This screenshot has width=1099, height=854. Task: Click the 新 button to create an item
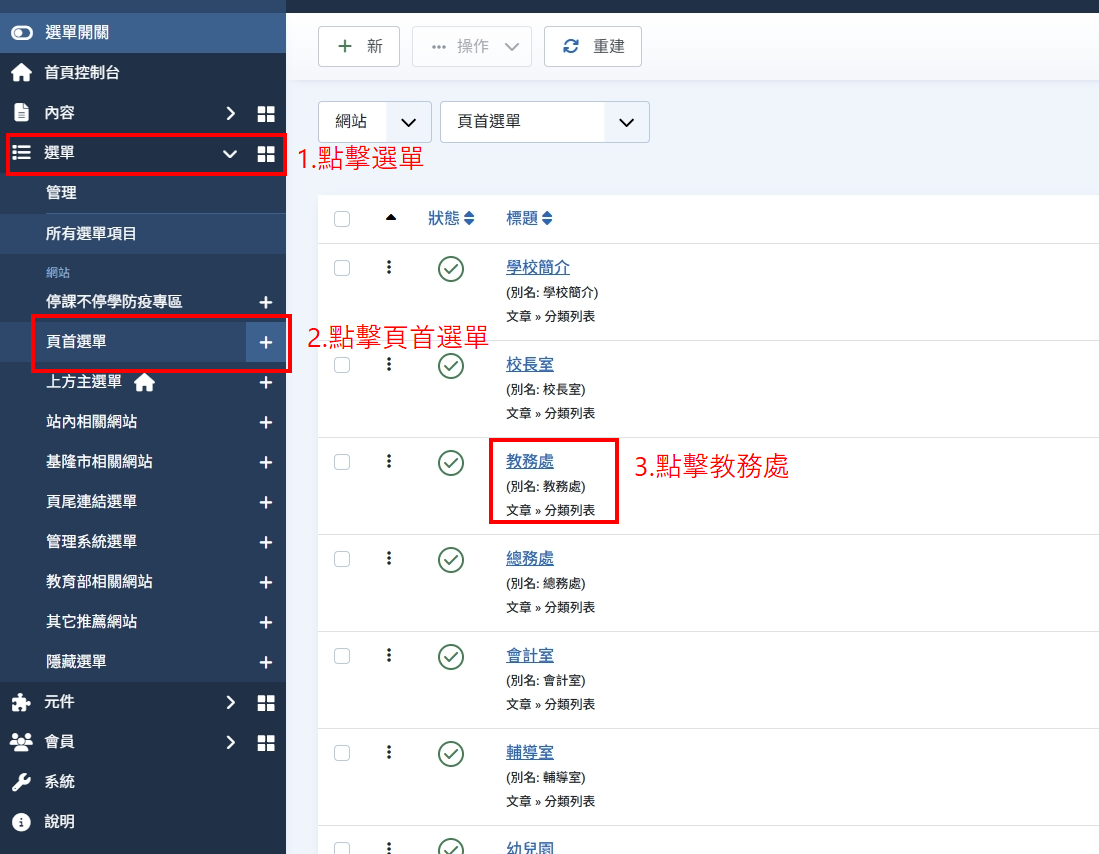click(358, 46)
